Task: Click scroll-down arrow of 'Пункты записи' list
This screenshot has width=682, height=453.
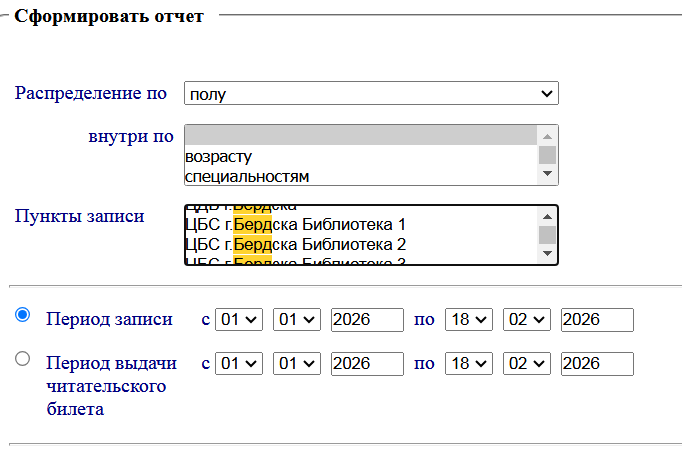Action: (x=547, y=254)
